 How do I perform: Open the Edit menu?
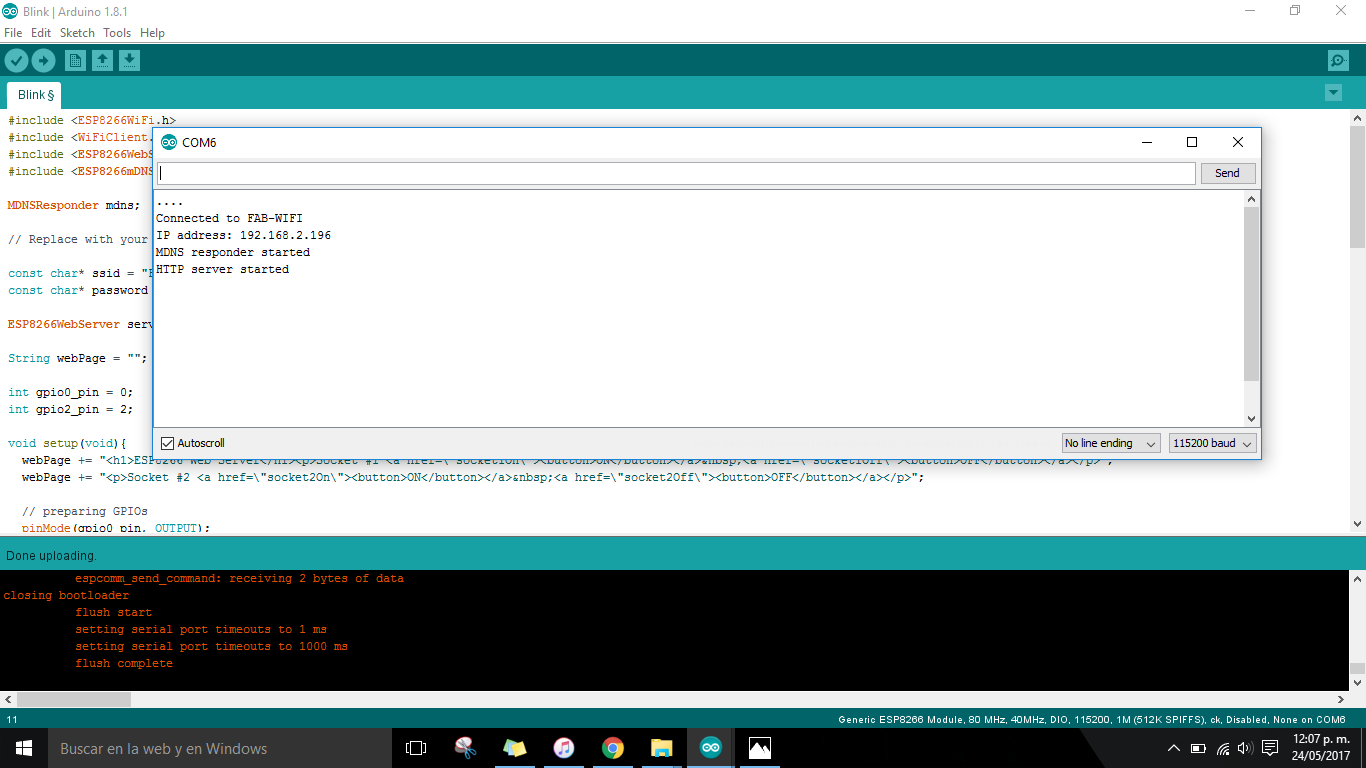coord(41,33)
